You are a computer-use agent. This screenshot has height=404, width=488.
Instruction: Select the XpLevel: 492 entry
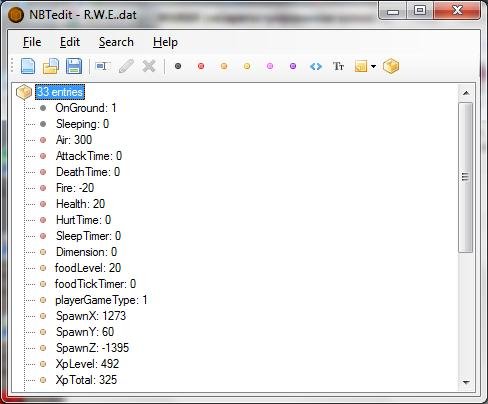pyautogui.click(x=87, y=364)
